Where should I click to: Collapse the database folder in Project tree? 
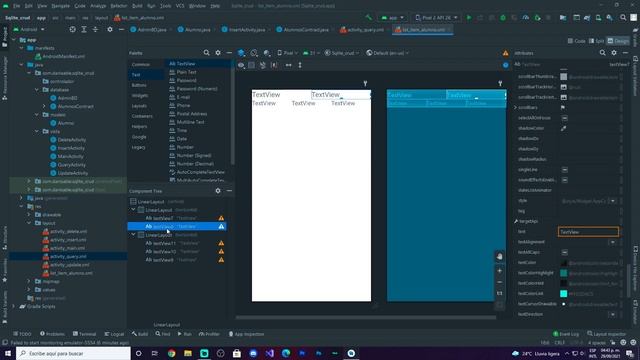point(37,90)
